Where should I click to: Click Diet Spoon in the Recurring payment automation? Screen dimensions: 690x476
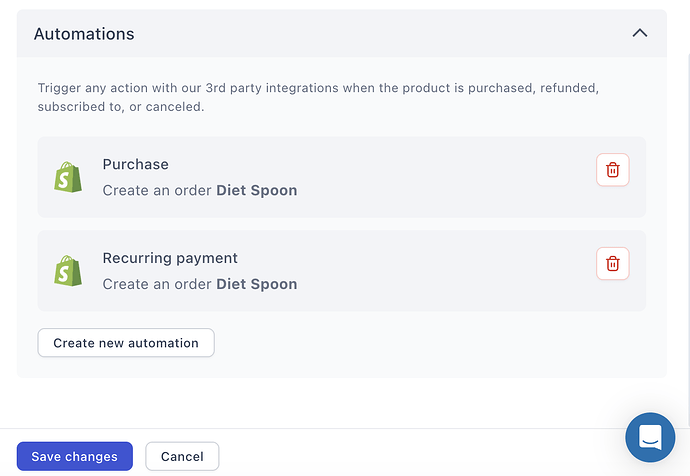tap(257, 284)
